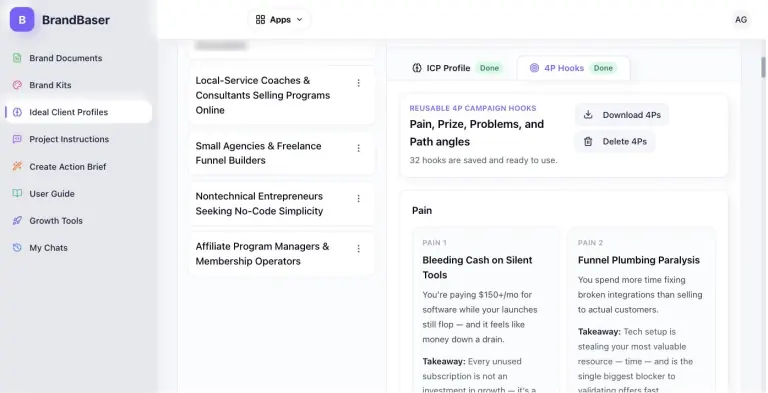Image resolution: width=768 pixels, height=393 pixels.
Task: Open My Chats
Action: pyautogui.click(x=48, y=247)
